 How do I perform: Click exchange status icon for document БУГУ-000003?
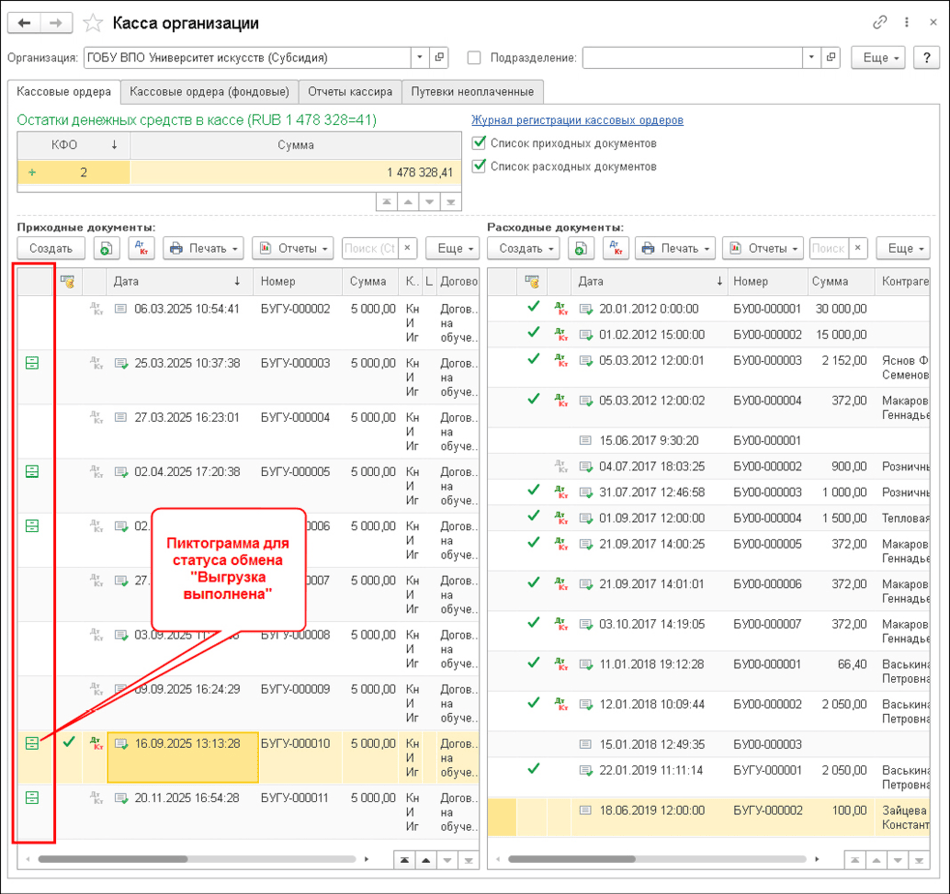pyautogui.click(x=32, y=364)
